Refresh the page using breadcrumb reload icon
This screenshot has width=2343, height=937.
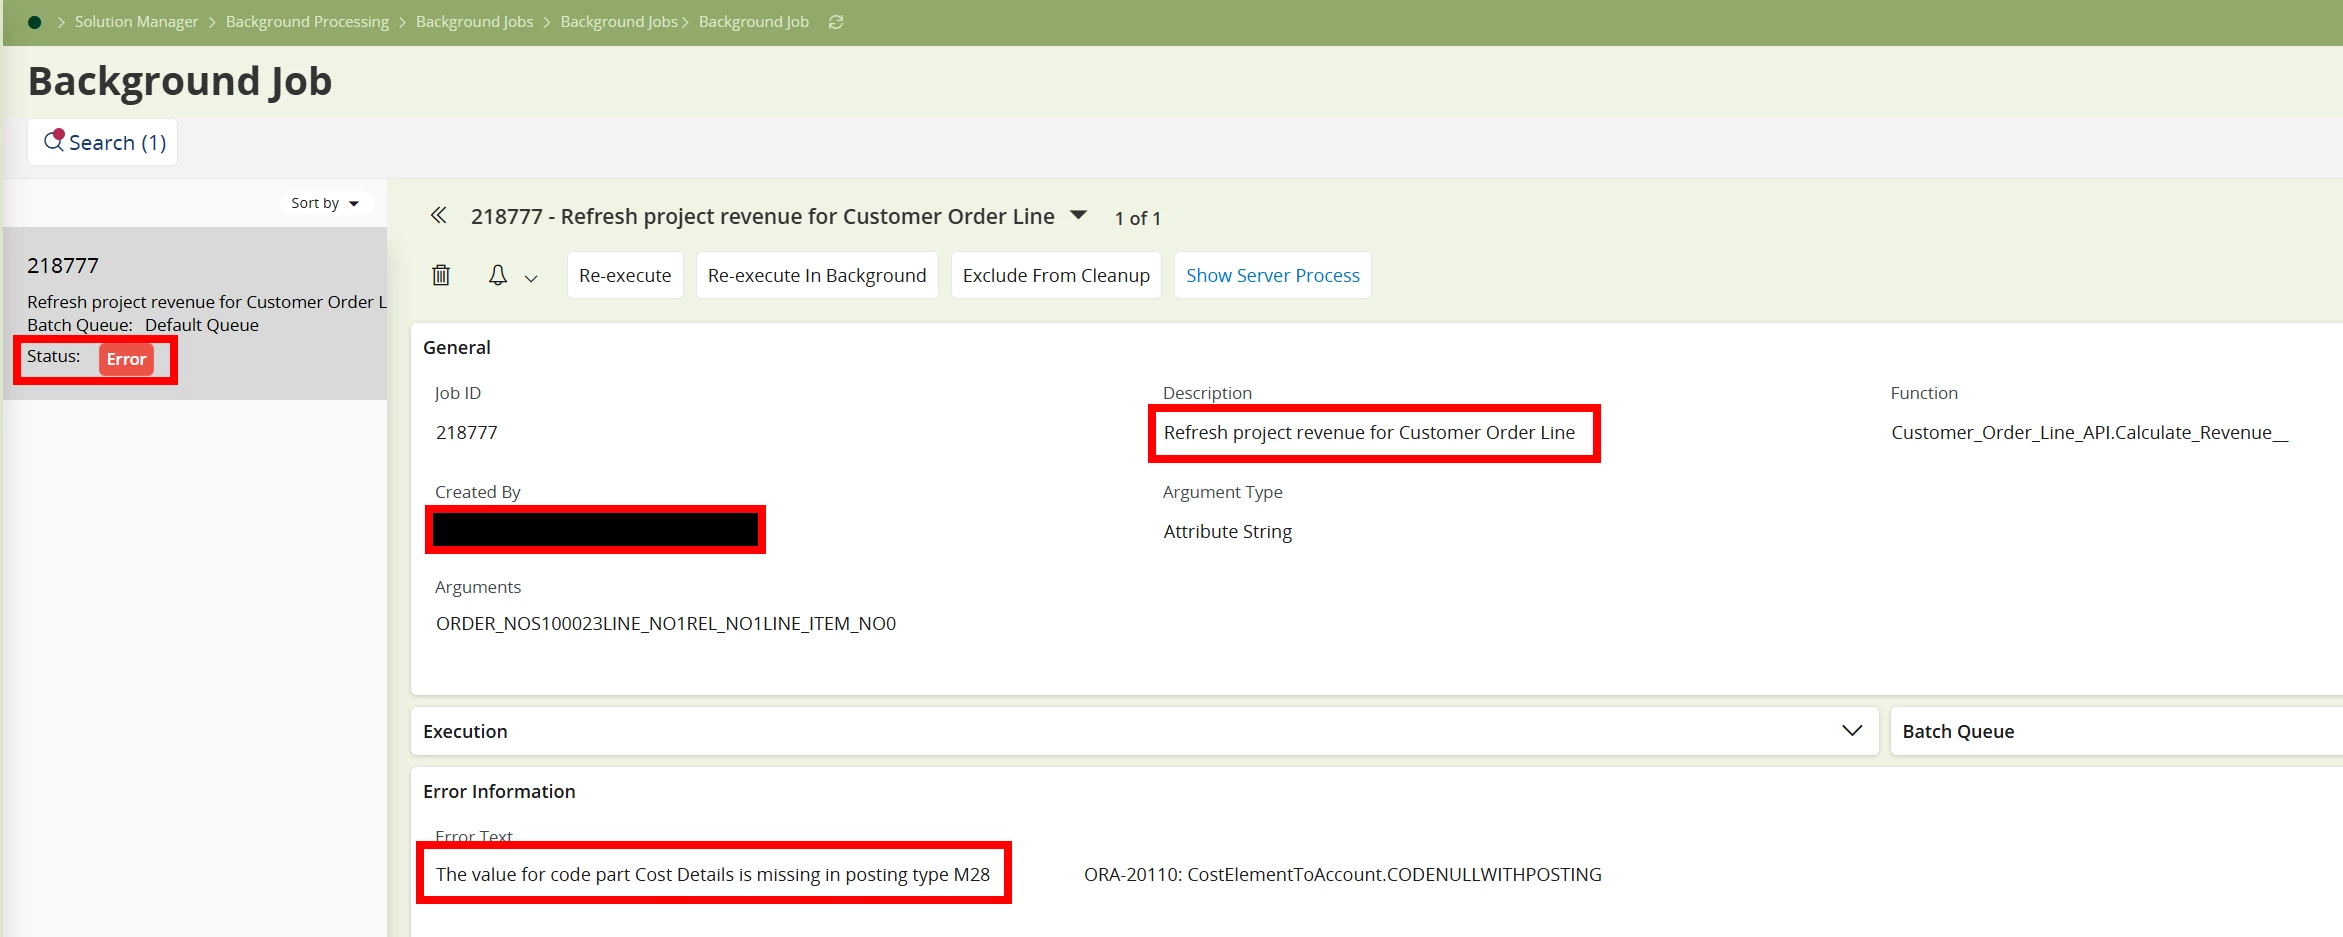(x=836, y=22)
